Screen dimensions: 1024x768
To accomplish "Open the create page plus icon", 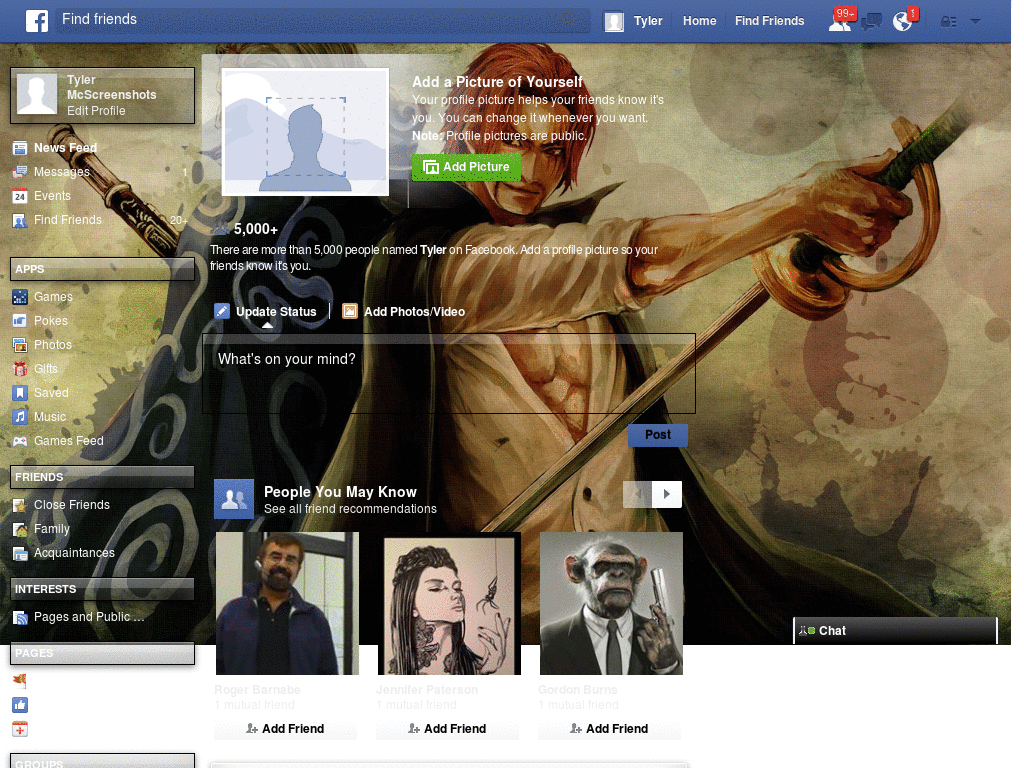I will pyautogui.click(x=20, y=729).
